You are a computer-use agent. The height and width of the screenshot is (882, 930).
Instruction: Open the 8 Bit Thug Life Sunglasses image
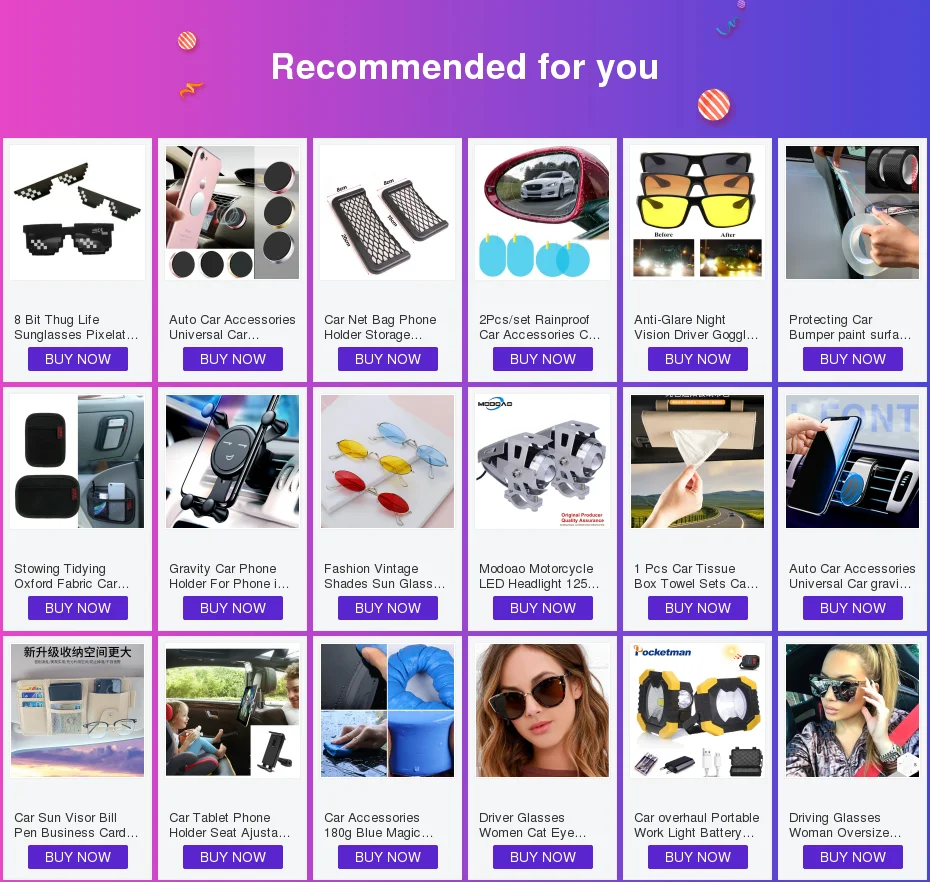click(78, 212)
